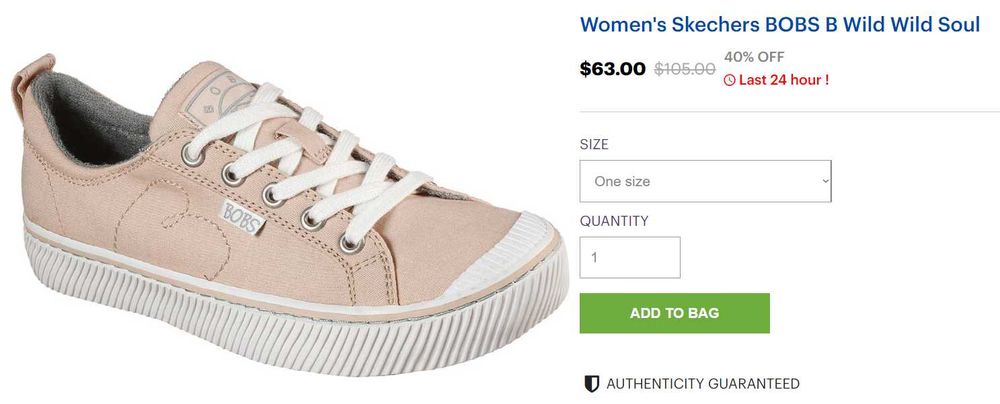Click the Last 24 hour notice
The height and width of the screenshot is (404, 1000).
(783, 80)
